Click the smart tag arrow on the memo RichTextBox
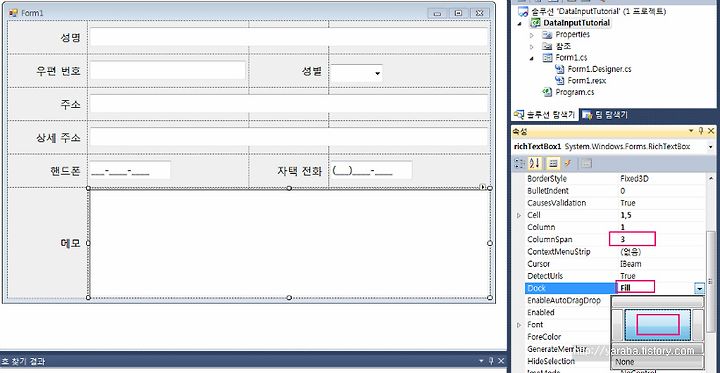Viewport: 720px width, 373px height. coord(482,186)
